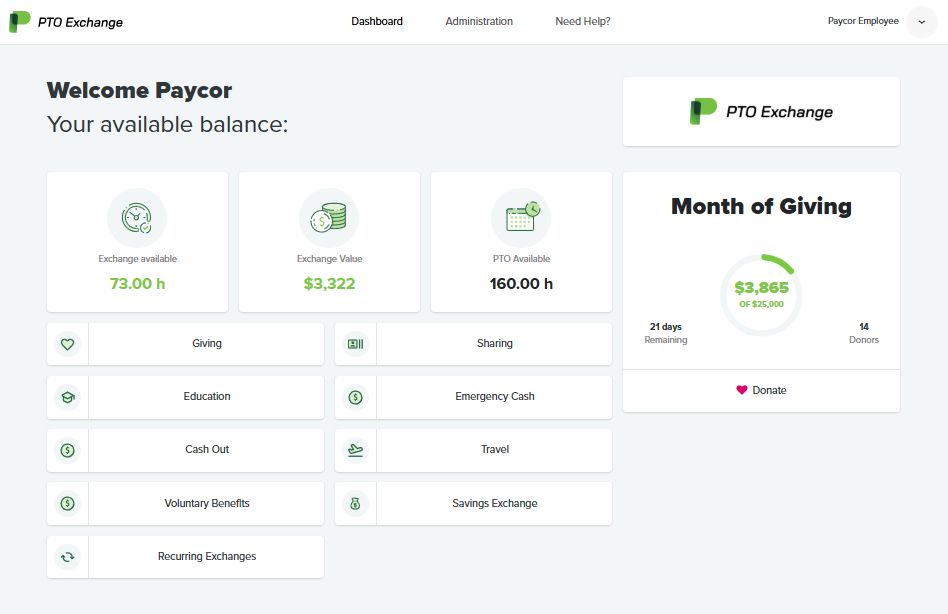
Task: Open the Administration menu
Action: click(x=479, y=21)
